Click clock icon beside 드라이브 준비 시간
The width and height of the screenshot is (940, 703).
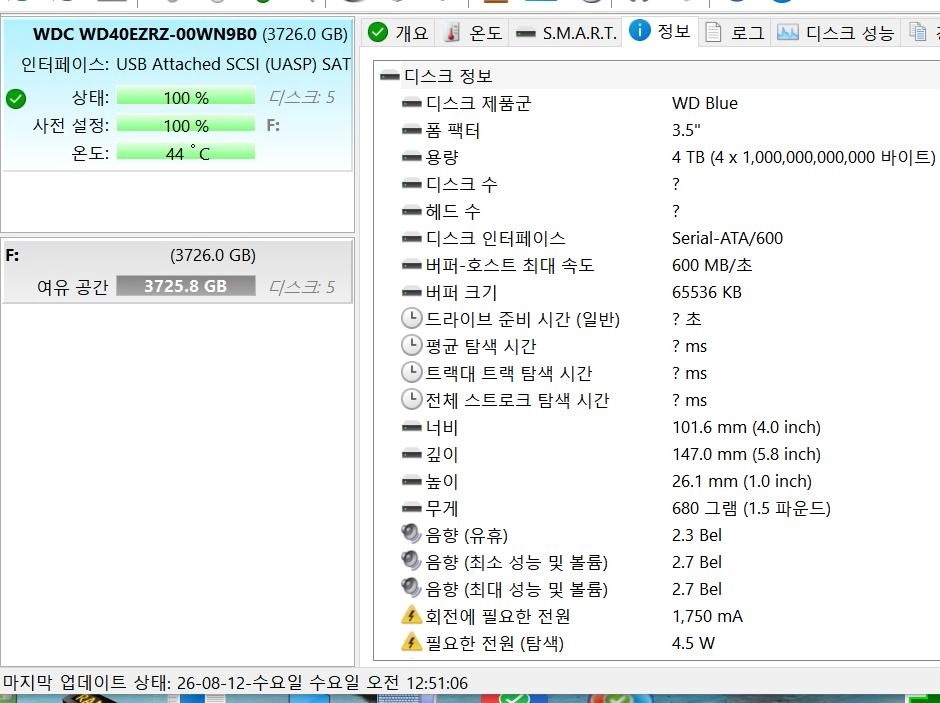click(411, 318)
